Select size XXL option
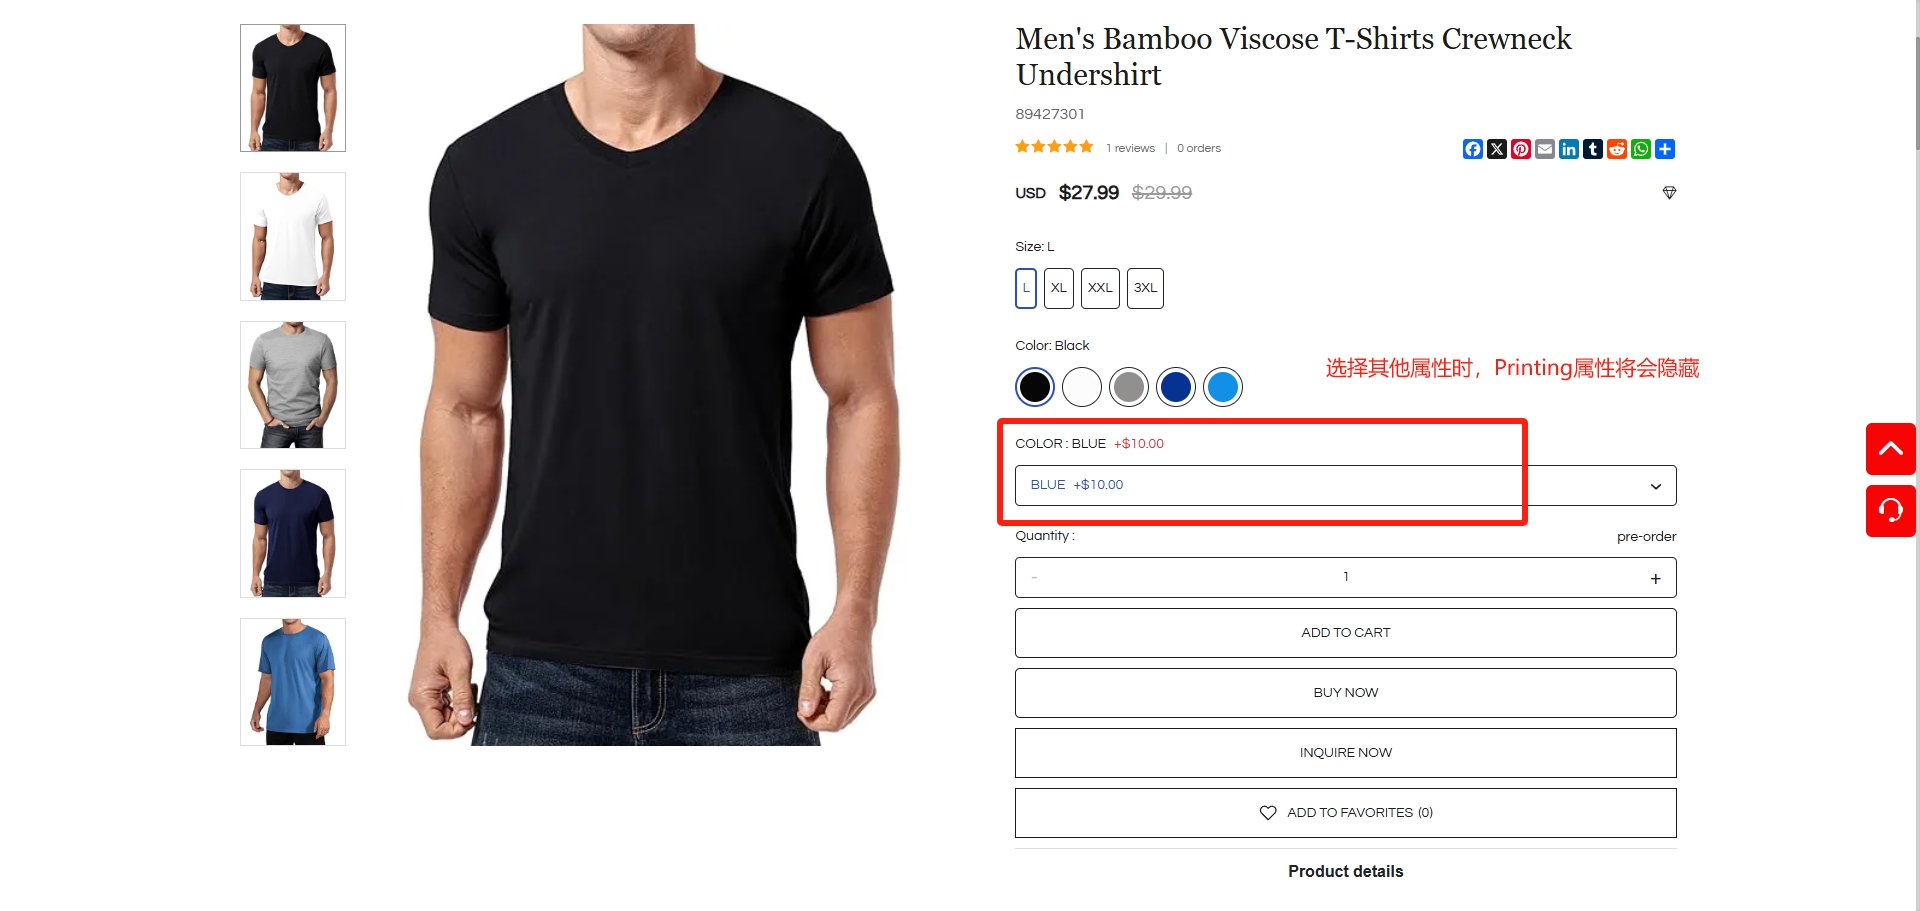Viewport: 1920px width, 911px height. 1100,288
